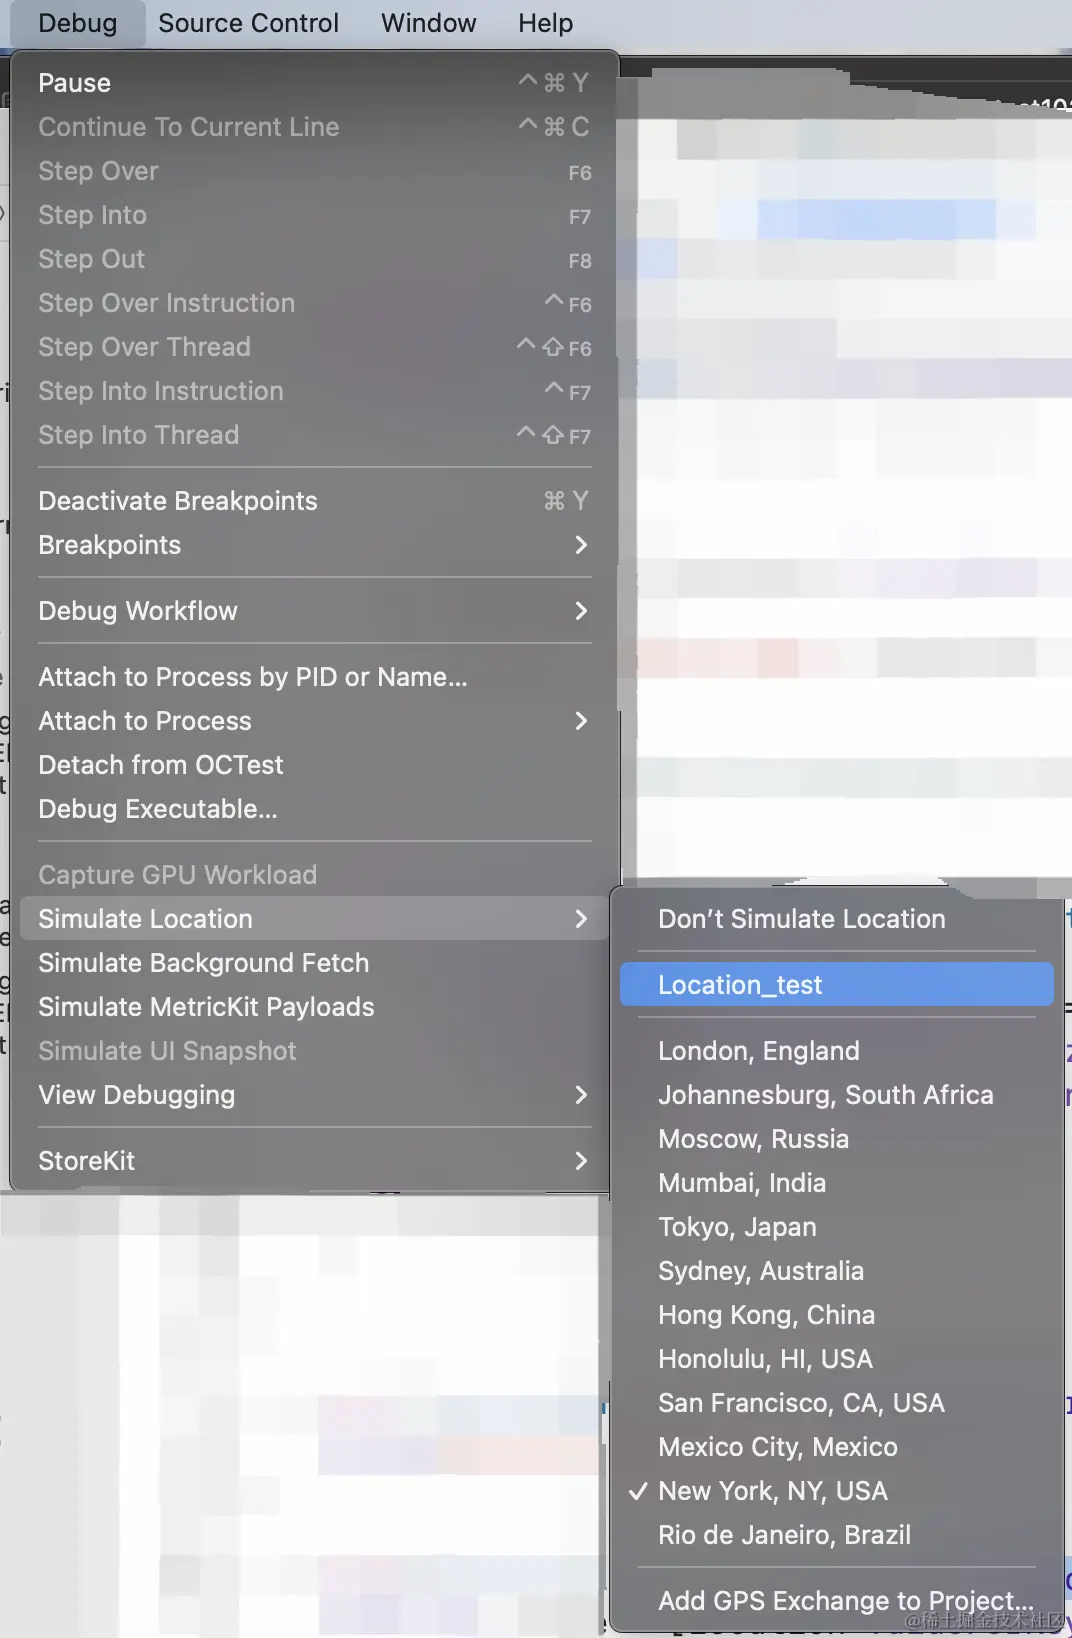Expand the Debug Workflow submenu arrow
Image resolution: width=1072 pixels, height=1638 pixels.
tap(581, 611)
